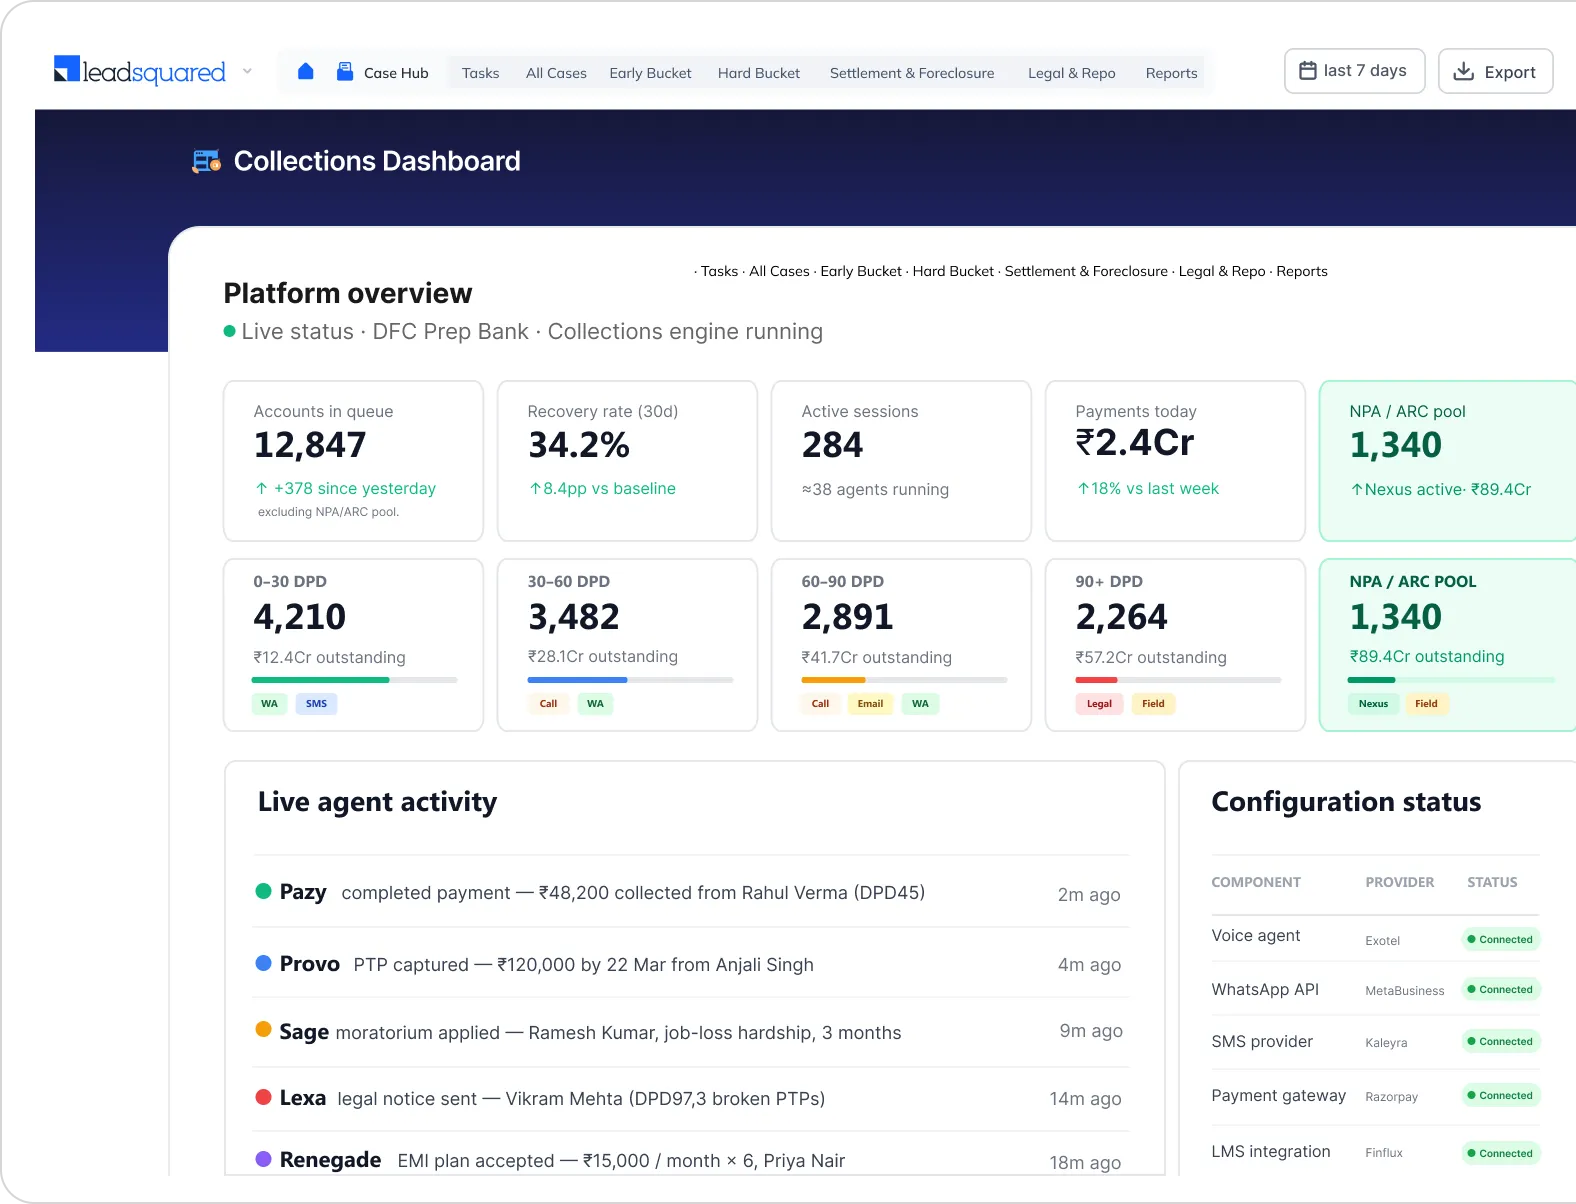This screenshot has width=1576, height=1204.
Task: Click the Payments today ₹2.4Cr value
Action: (1135, 442)
